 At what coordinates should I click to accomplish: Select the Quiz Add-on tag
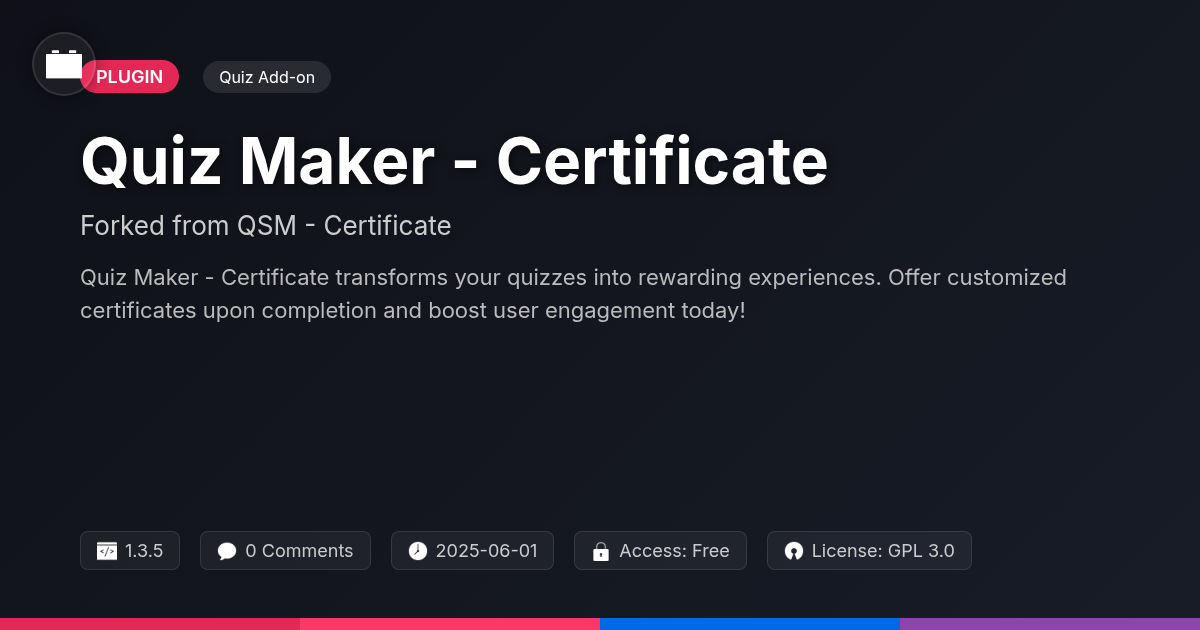pyautogui.click(x=267, y=77)
